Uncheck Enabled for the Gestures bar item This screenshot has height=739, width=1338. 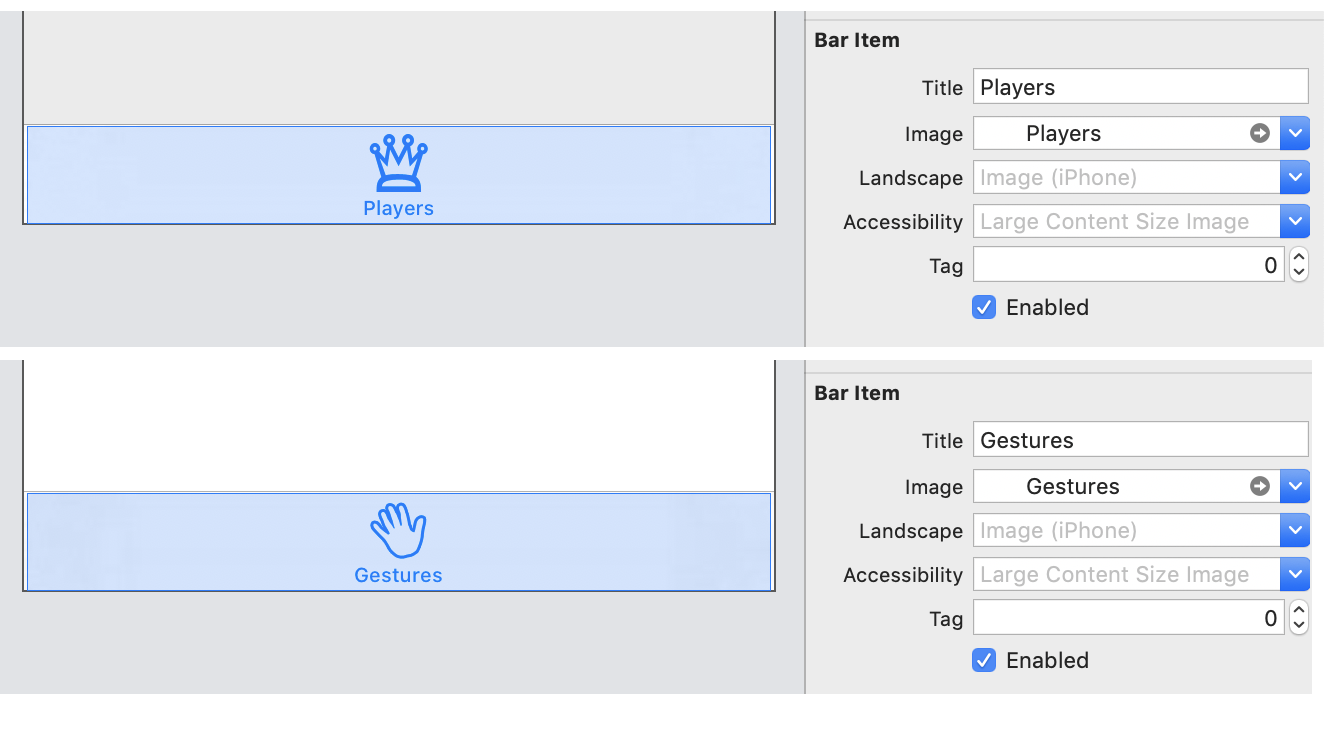pos(984,660)
